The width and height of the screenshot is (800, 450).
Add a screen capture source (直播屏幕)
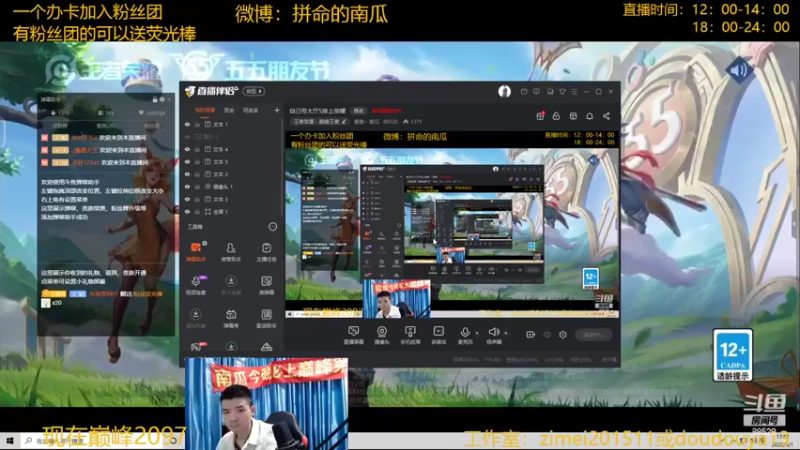(x=354, y=335)
